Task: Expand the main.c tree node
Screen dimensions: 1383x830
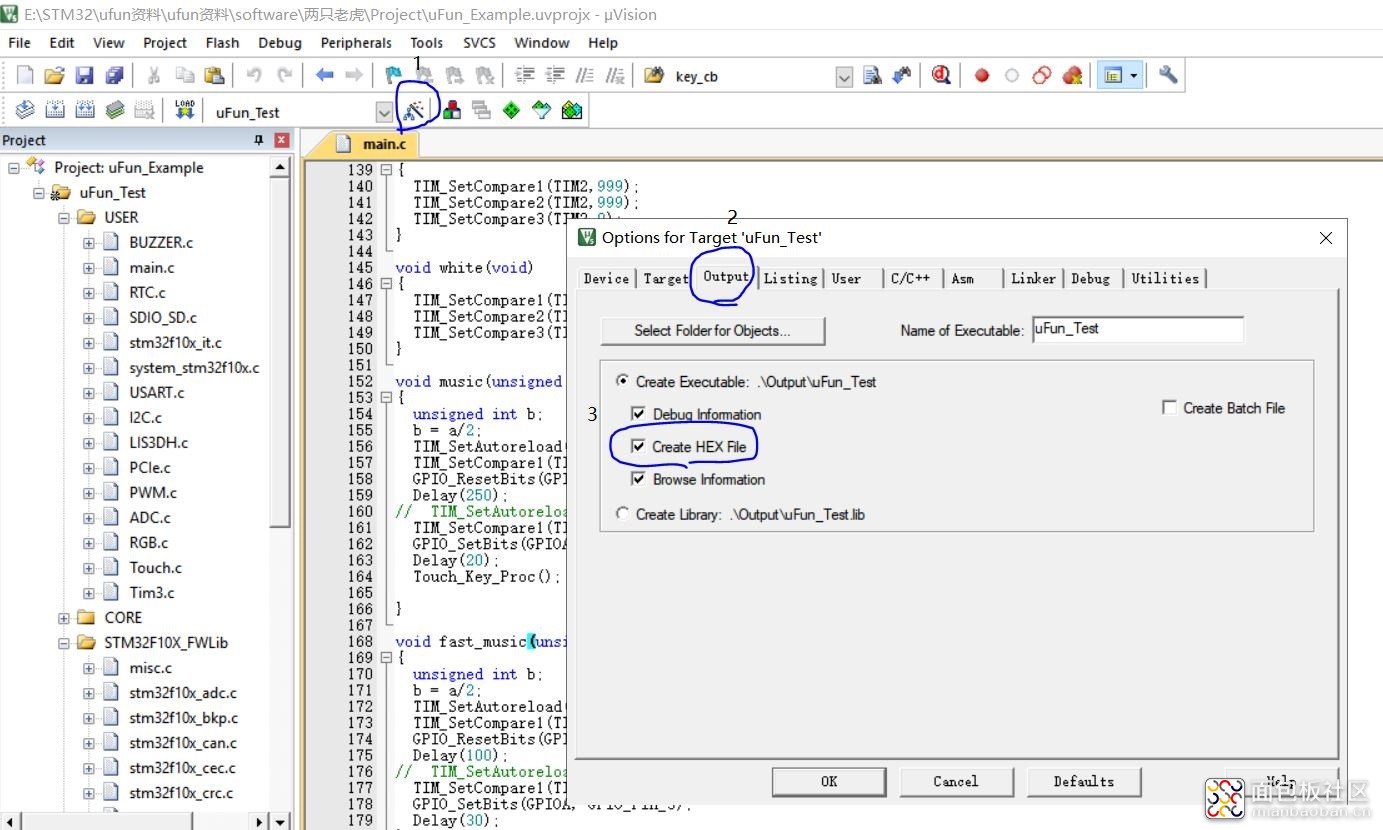Action: [x=89, y=268]
